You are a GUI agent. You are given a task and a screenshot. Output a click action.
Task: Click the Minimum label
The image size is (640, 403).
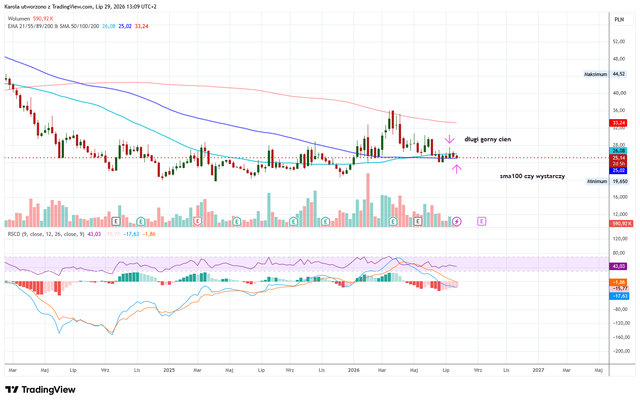(x=597, y=181)
